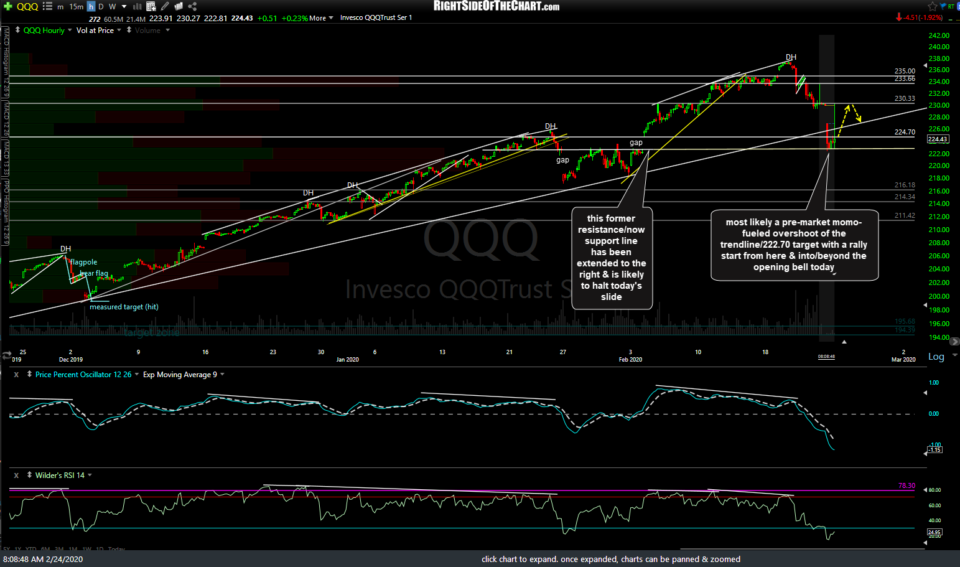The height and width of the screenshot is (567, 960).
Task: Click the QQQ ticker symbol field
Action: click(27, 6)
